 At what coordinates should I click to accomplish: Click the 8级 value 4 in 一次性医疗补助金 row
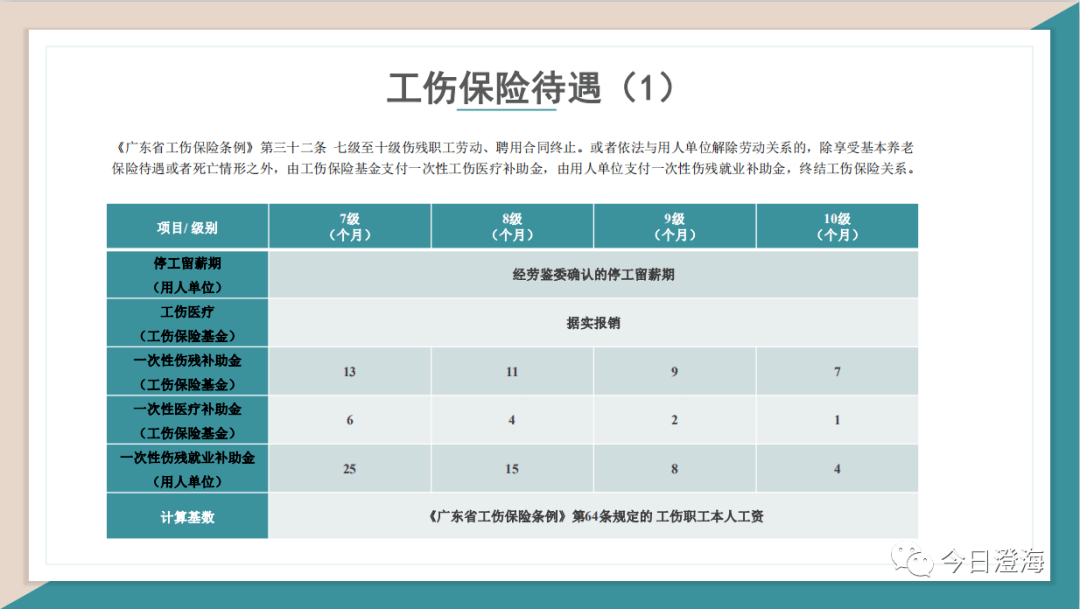512,420
